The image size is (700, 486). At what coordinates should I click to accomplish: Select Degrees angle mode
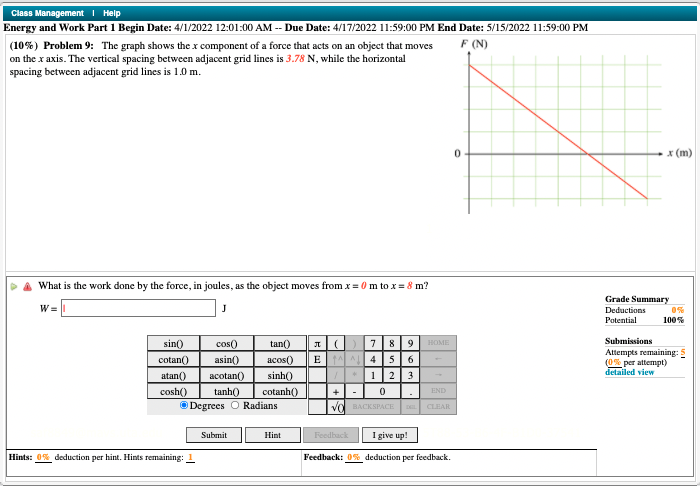(x=183, y=405)
